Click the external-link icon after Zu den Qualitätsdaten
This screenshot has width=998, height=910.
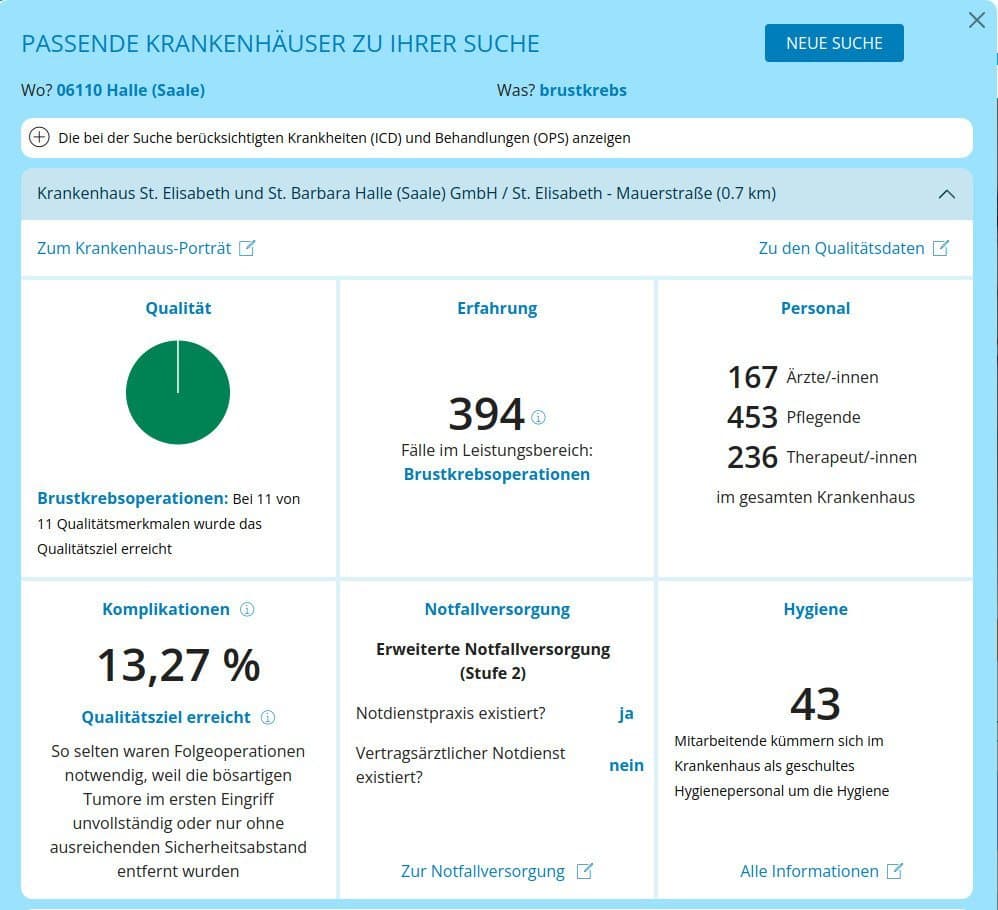pos(941,247)
